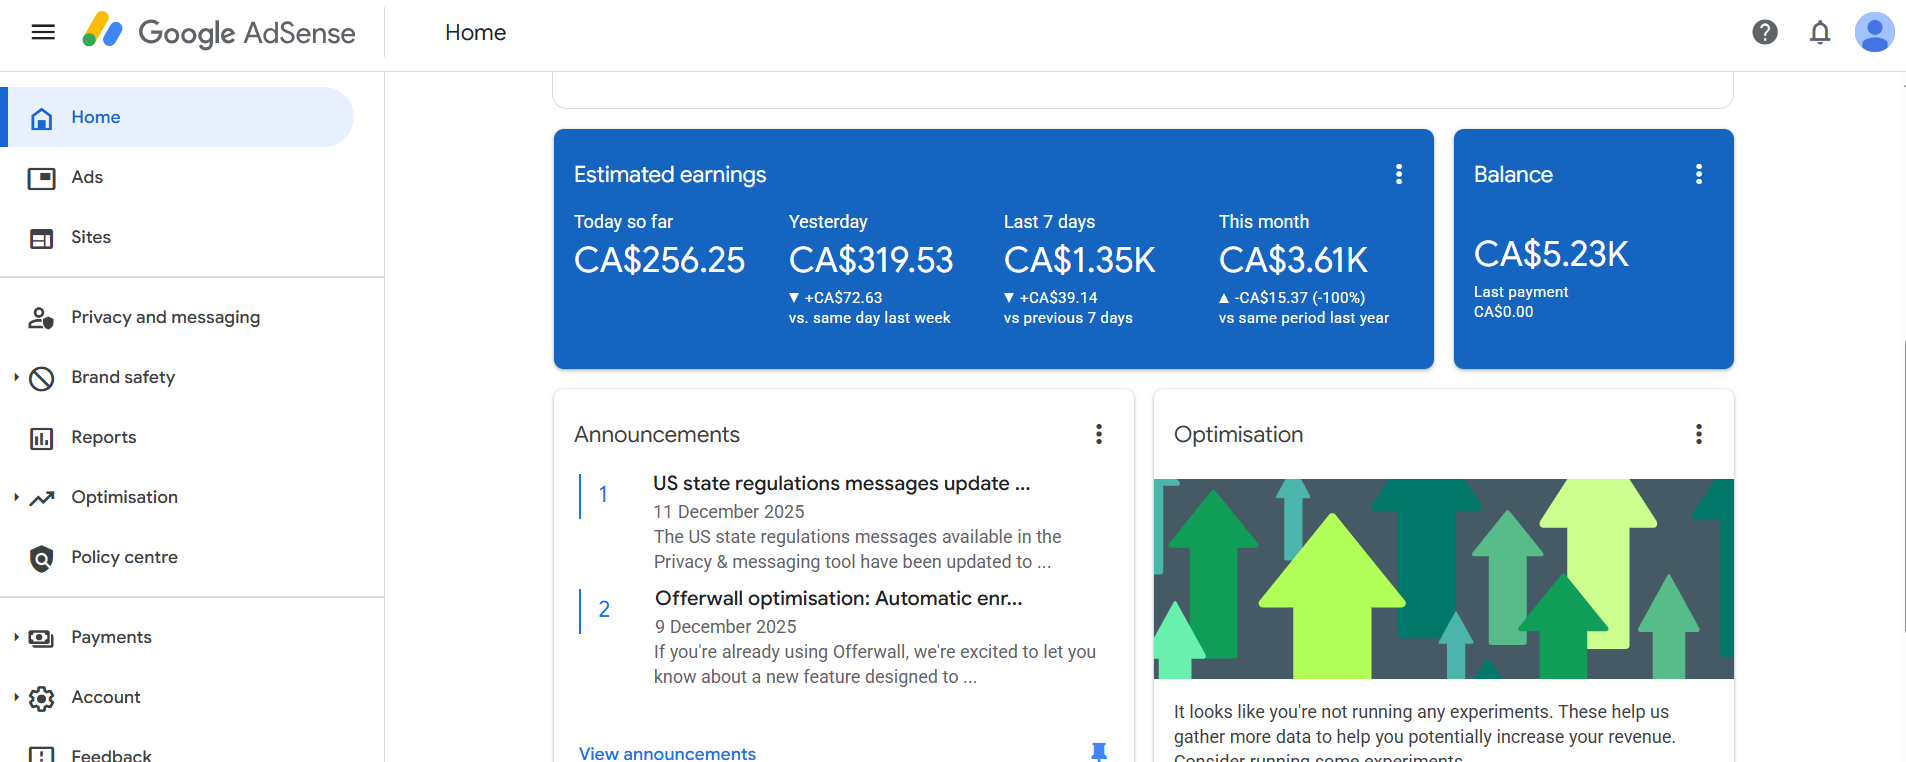Click the Sites icon in sidebar
This screenshot has height=762, width=1906.
click(41, 238)
